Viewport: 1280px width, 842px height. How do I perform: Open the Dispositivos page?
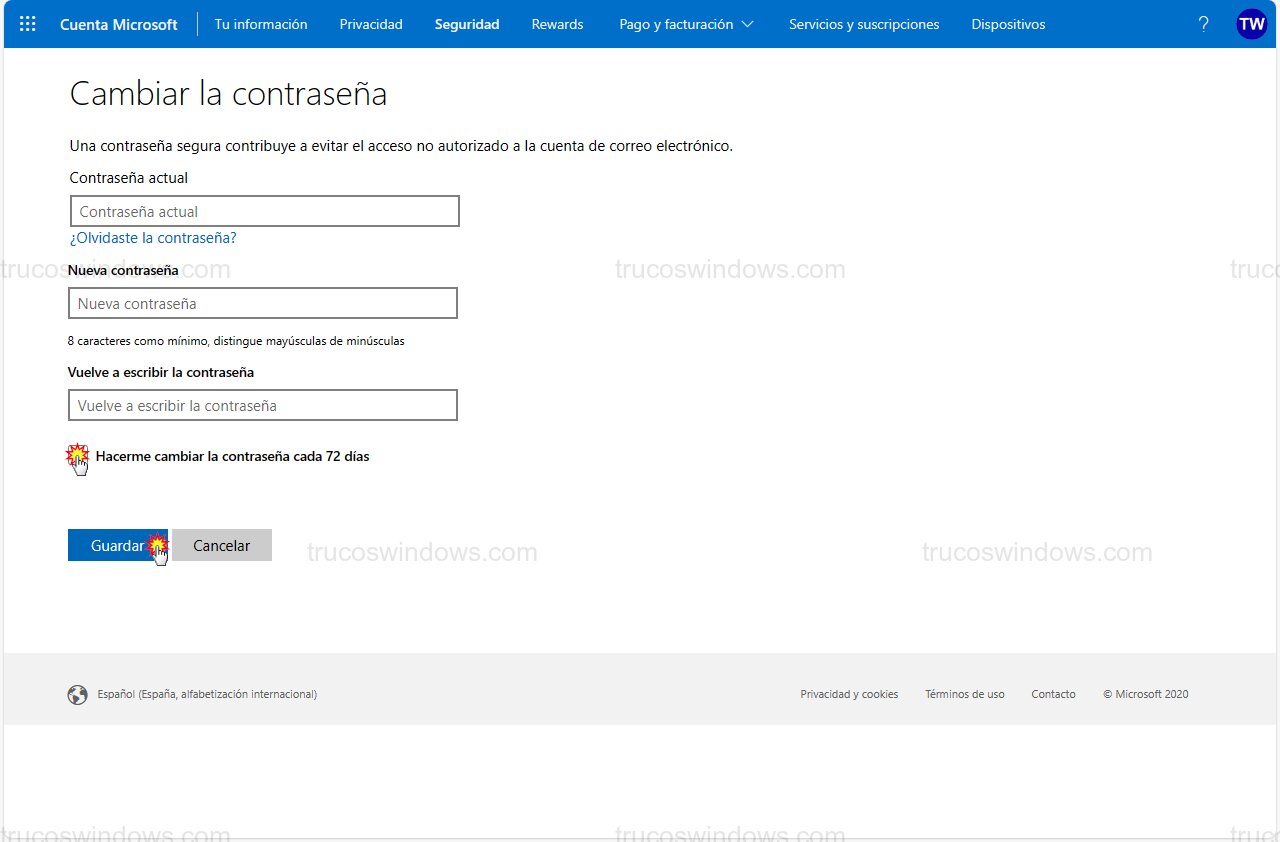click(1008, 24)
